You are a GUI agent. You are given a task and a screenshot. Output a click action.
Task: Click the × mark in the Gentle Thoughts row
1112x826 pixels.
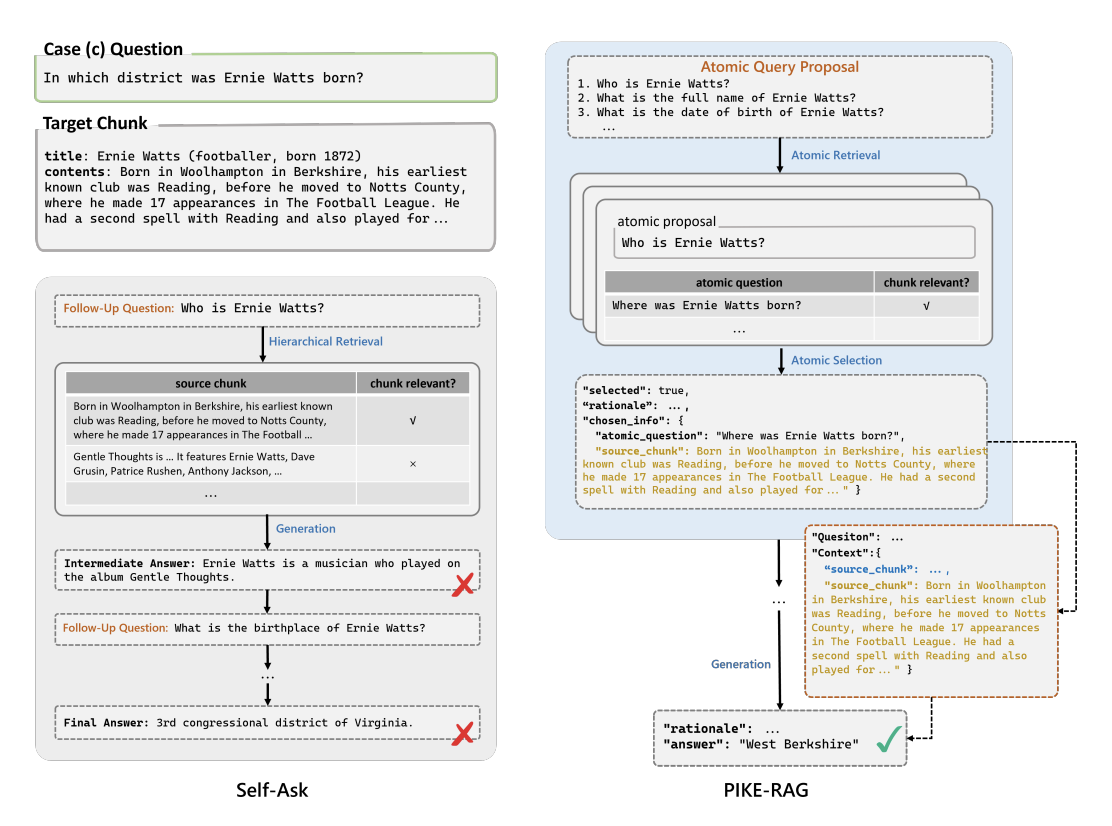413,464
